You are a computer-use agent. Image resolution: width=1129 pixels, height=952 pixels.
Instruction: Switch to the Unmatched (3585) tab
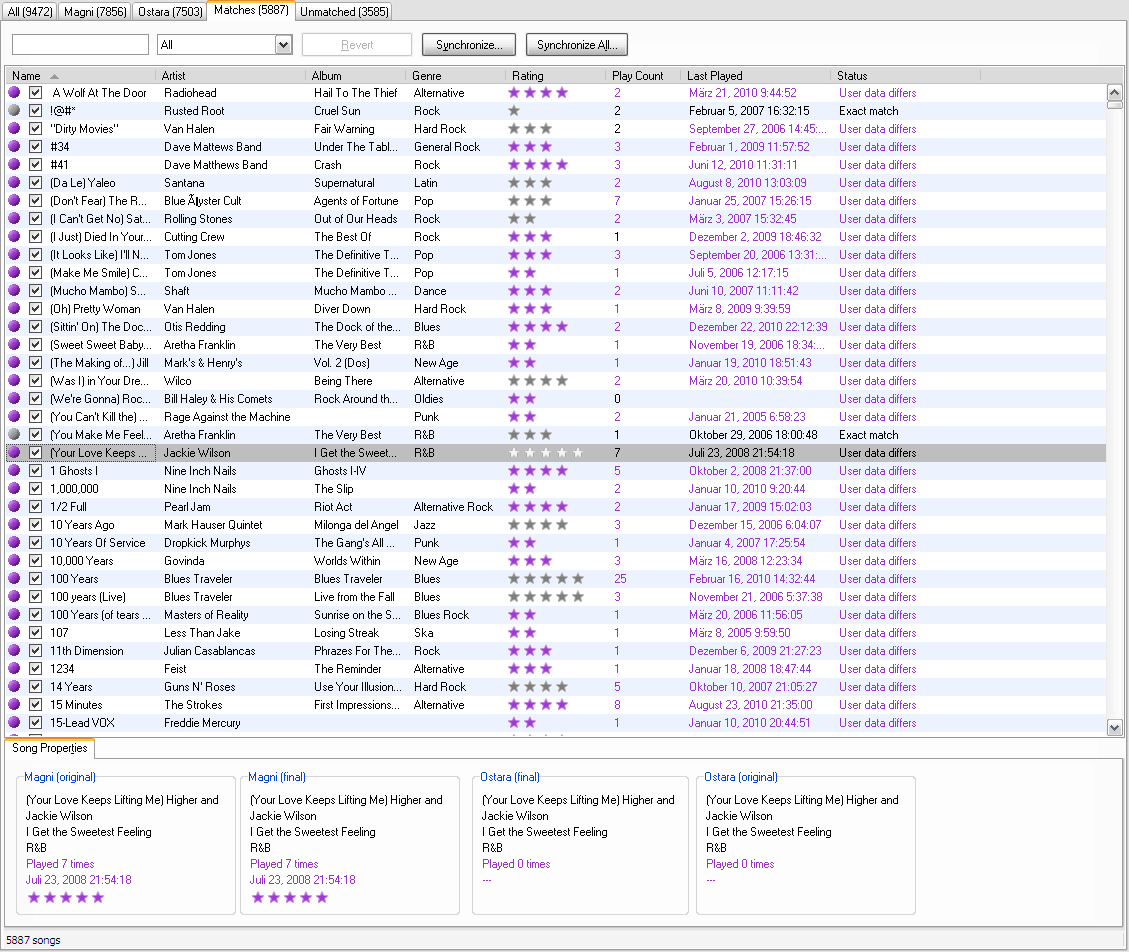(344, 12)
